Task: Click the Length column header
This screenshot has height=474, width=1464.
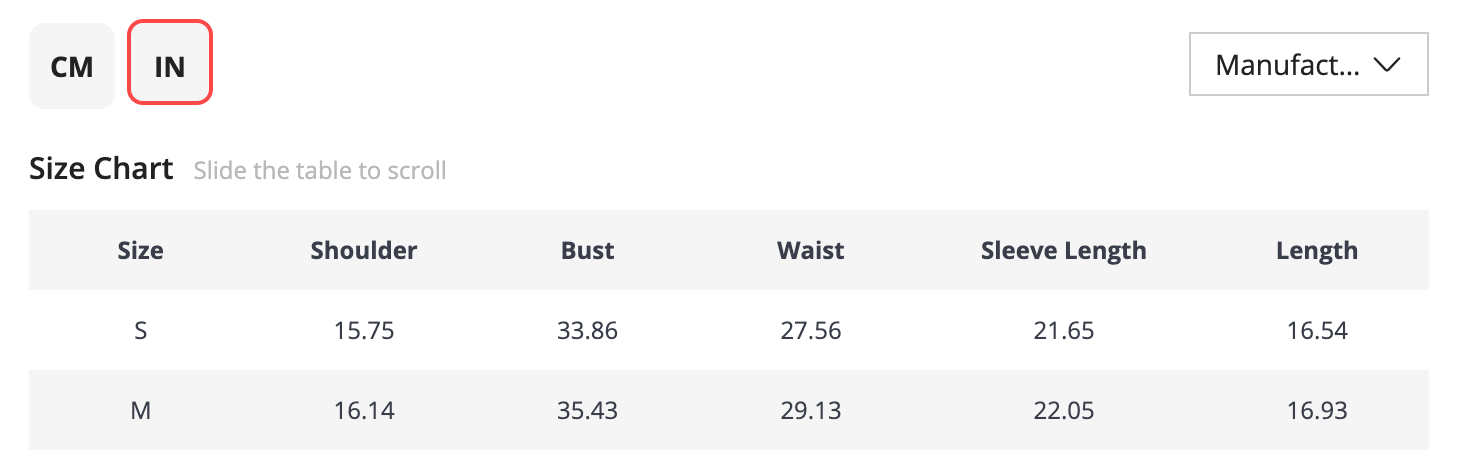Action: coord(1317,250)
